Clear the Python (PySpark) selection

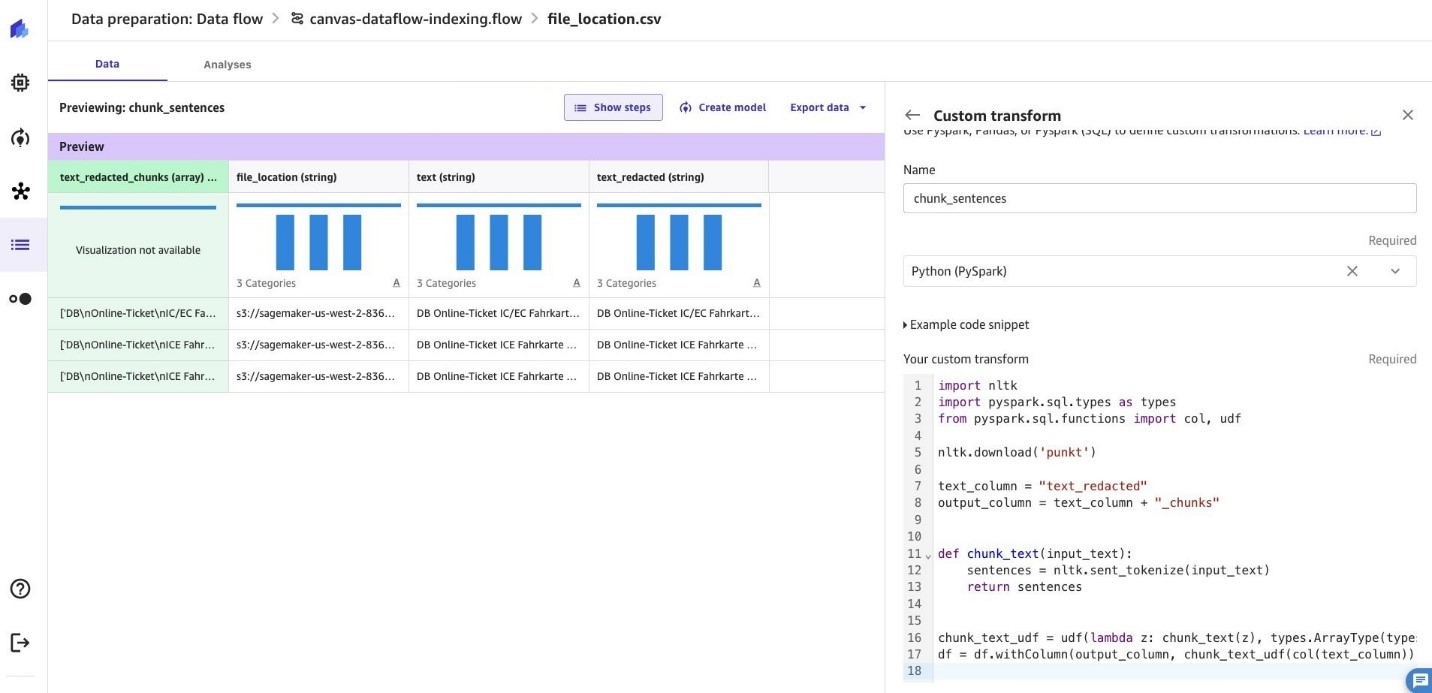(x=1352, y=271)
